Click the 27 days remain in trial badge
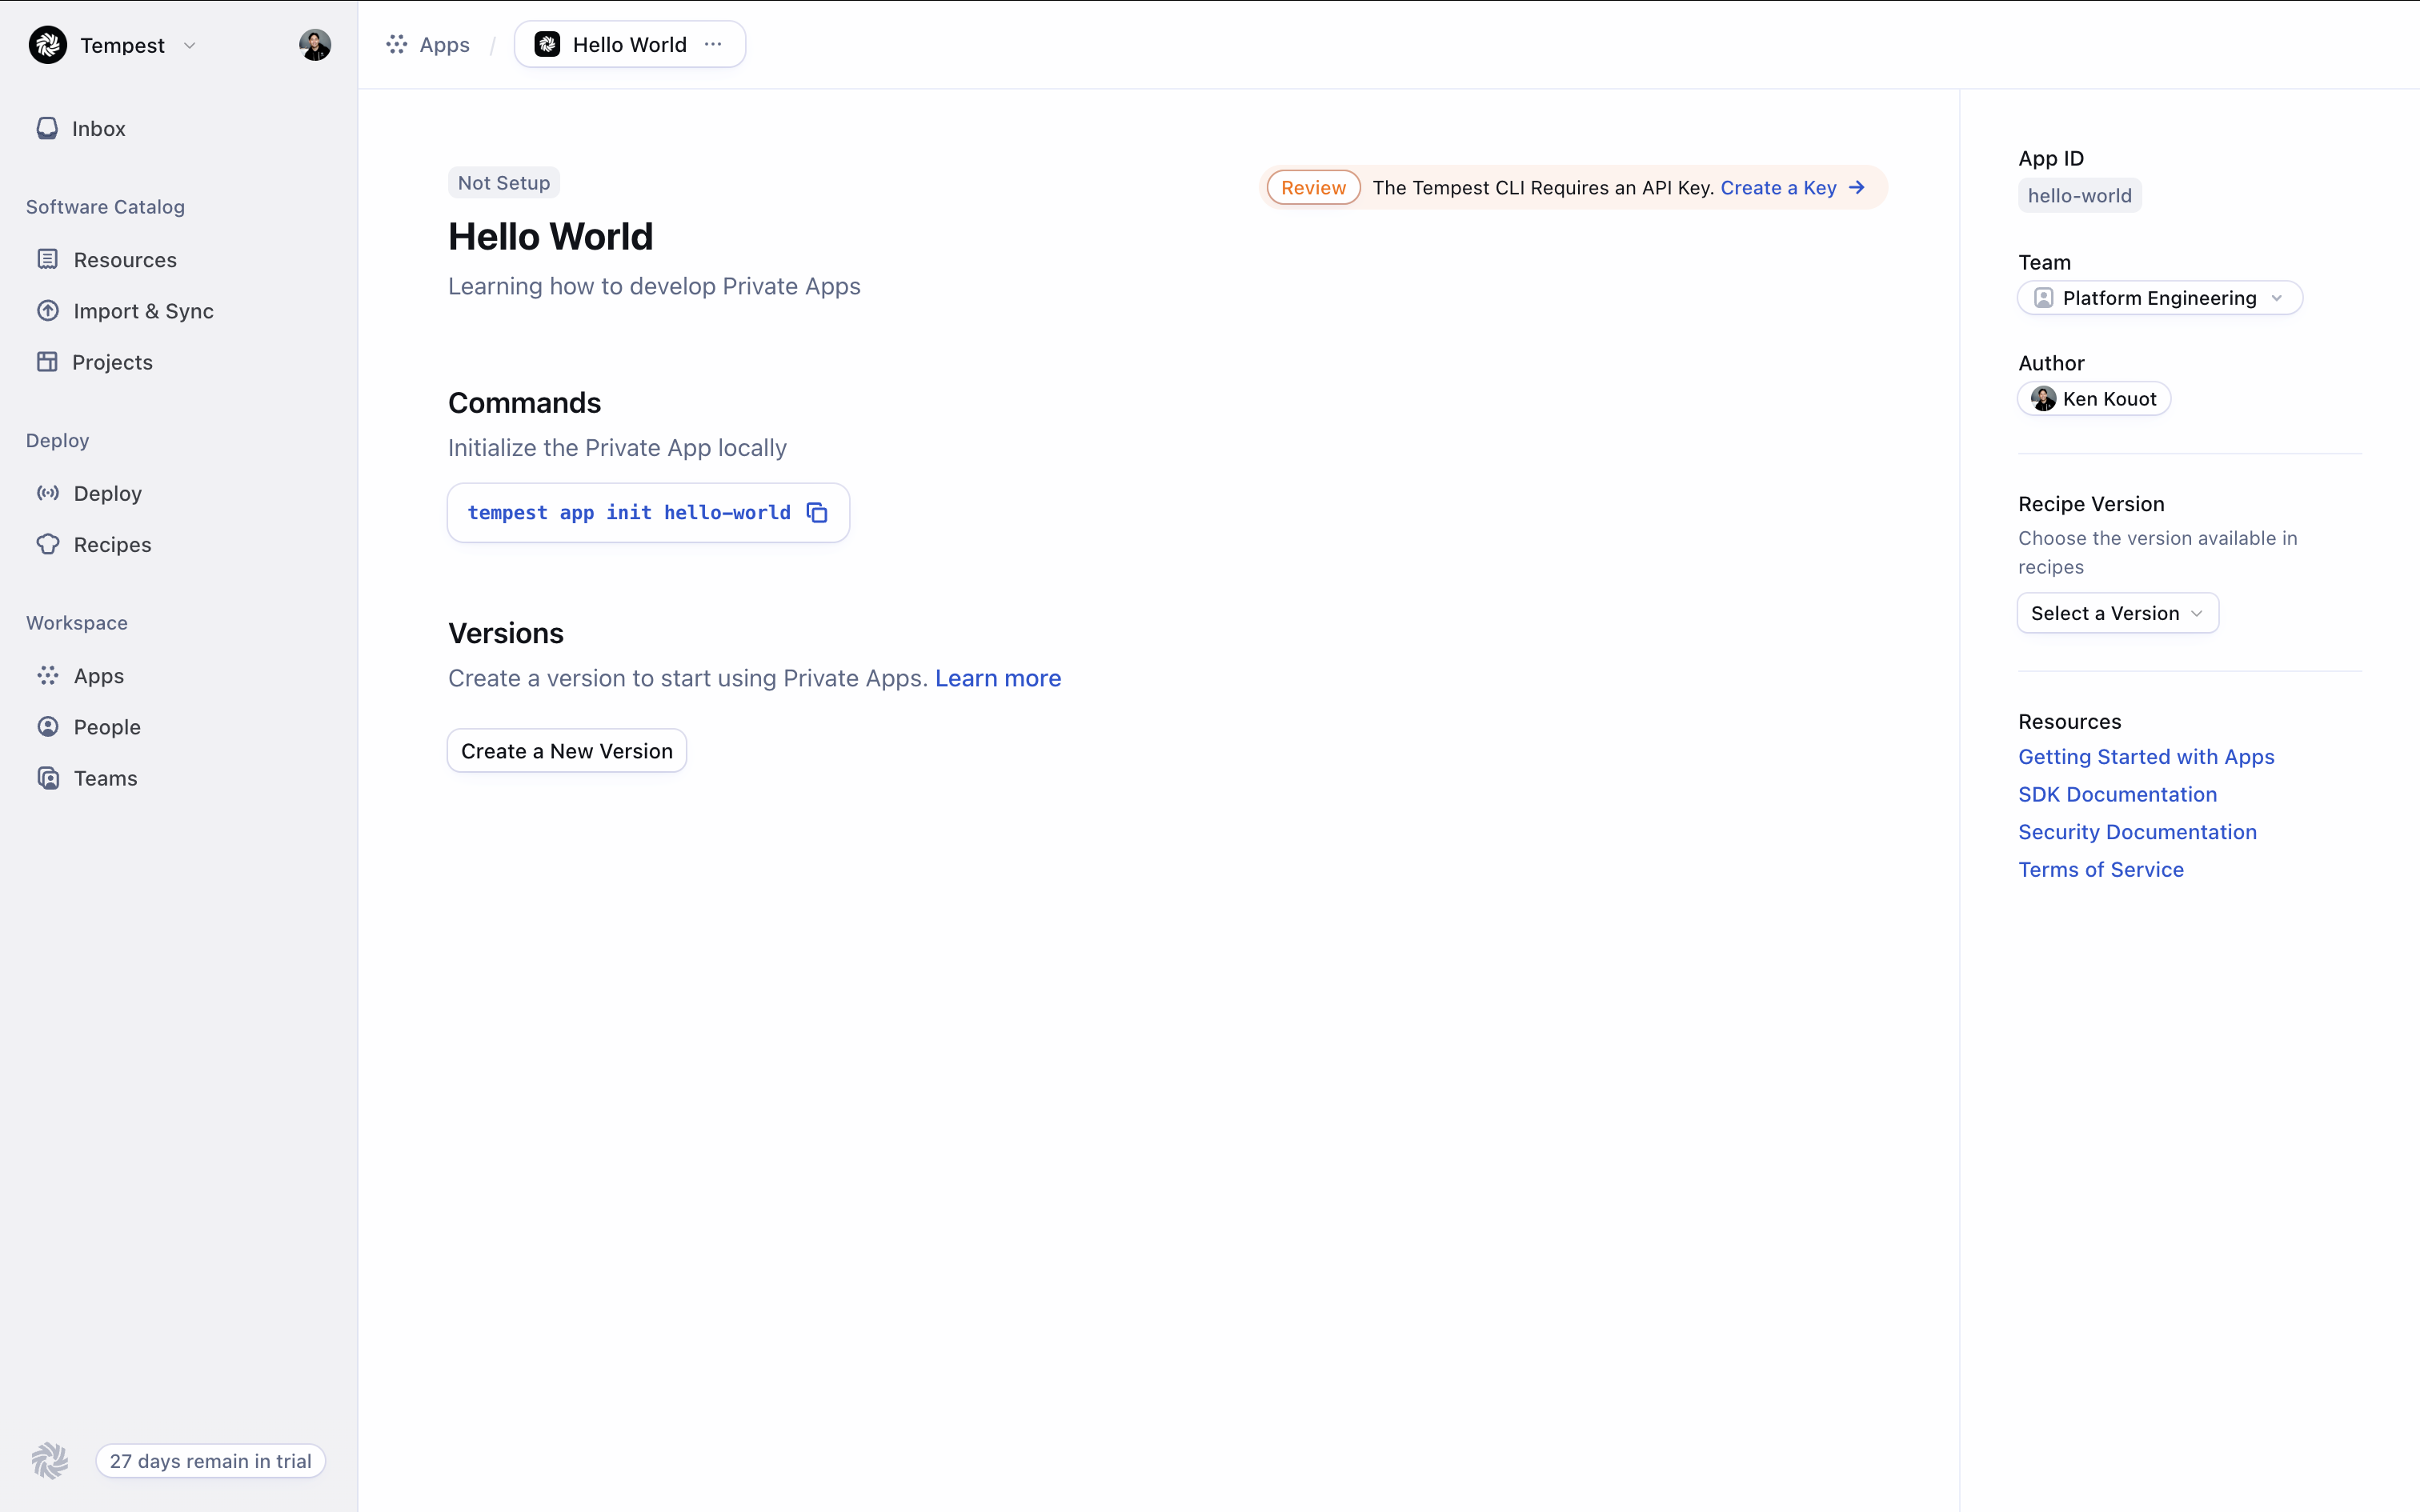 click(x=210, y=1460)
